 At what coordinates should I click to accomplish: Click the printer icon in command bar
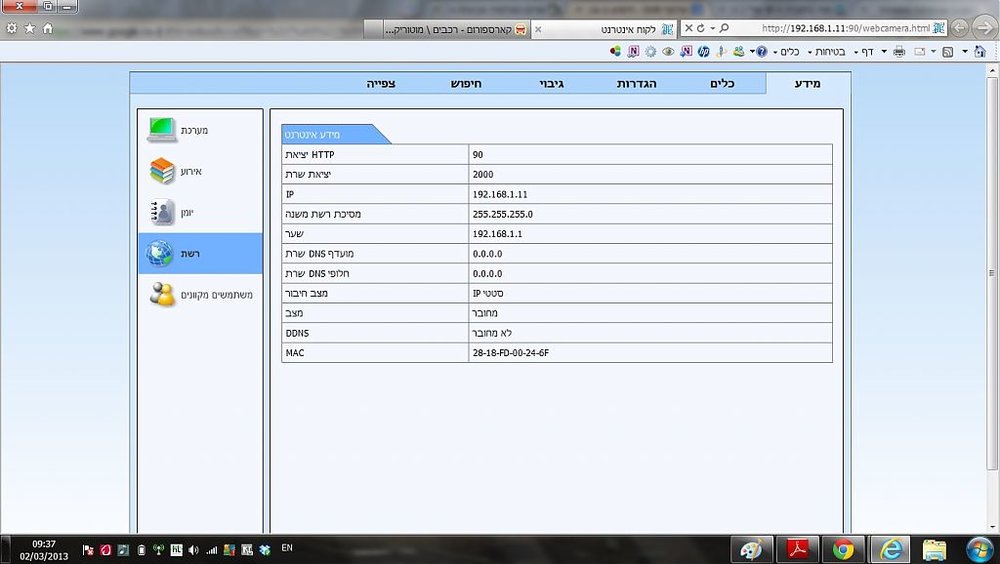point(899,52)
